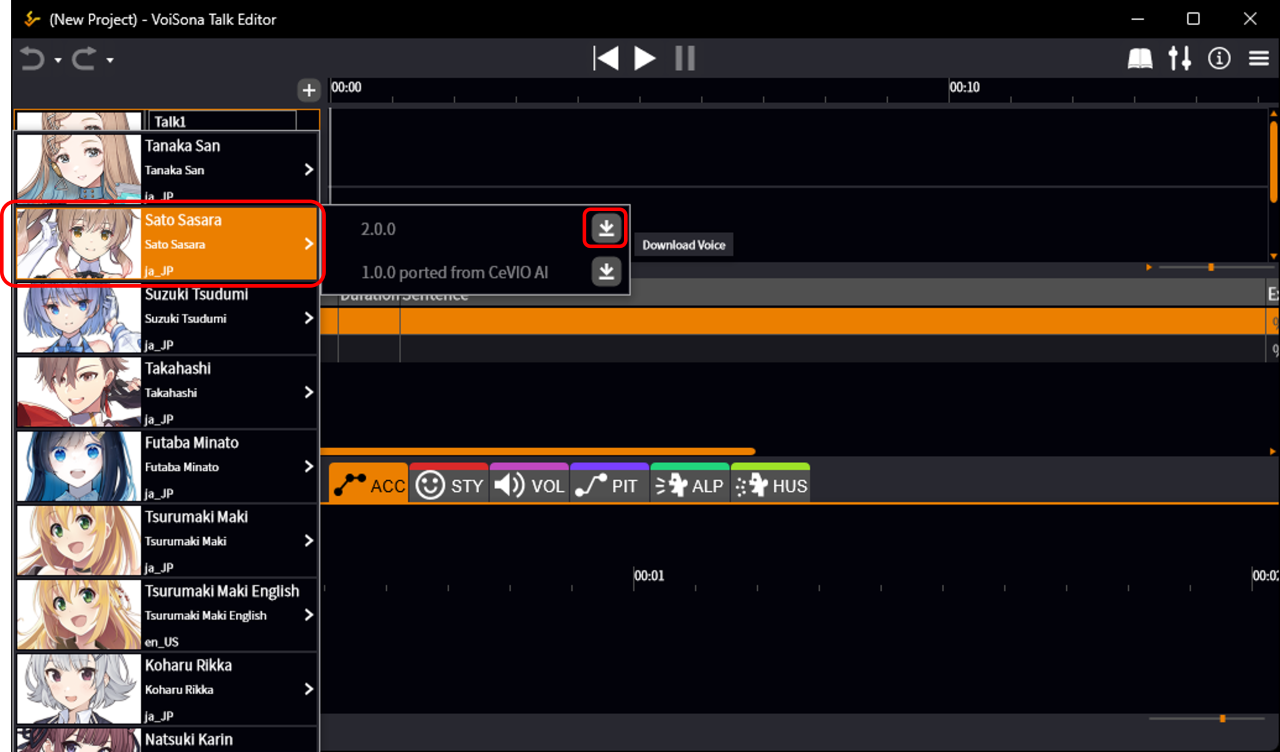Screen dimensions: 1280x752
Task: Expand Tsurumaki Maki ja_JP voice chevron
Action: (x=309, y=540)
